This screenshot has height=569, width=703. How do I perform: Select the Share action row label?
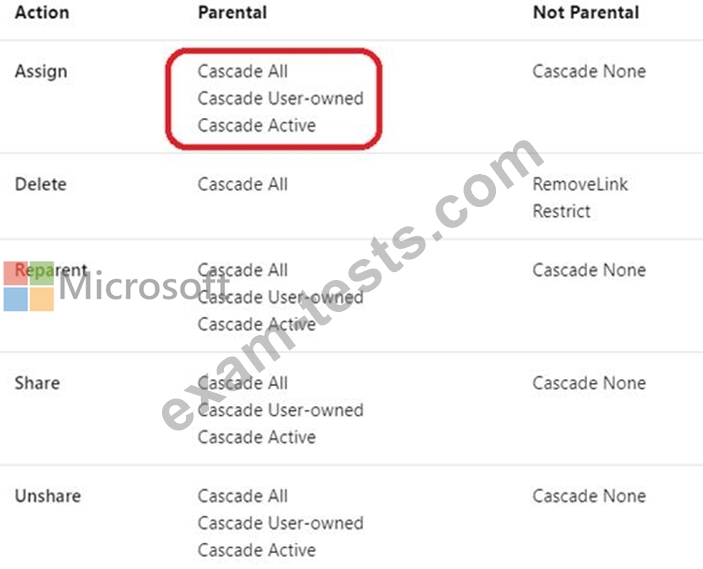[x=37, y=383]
